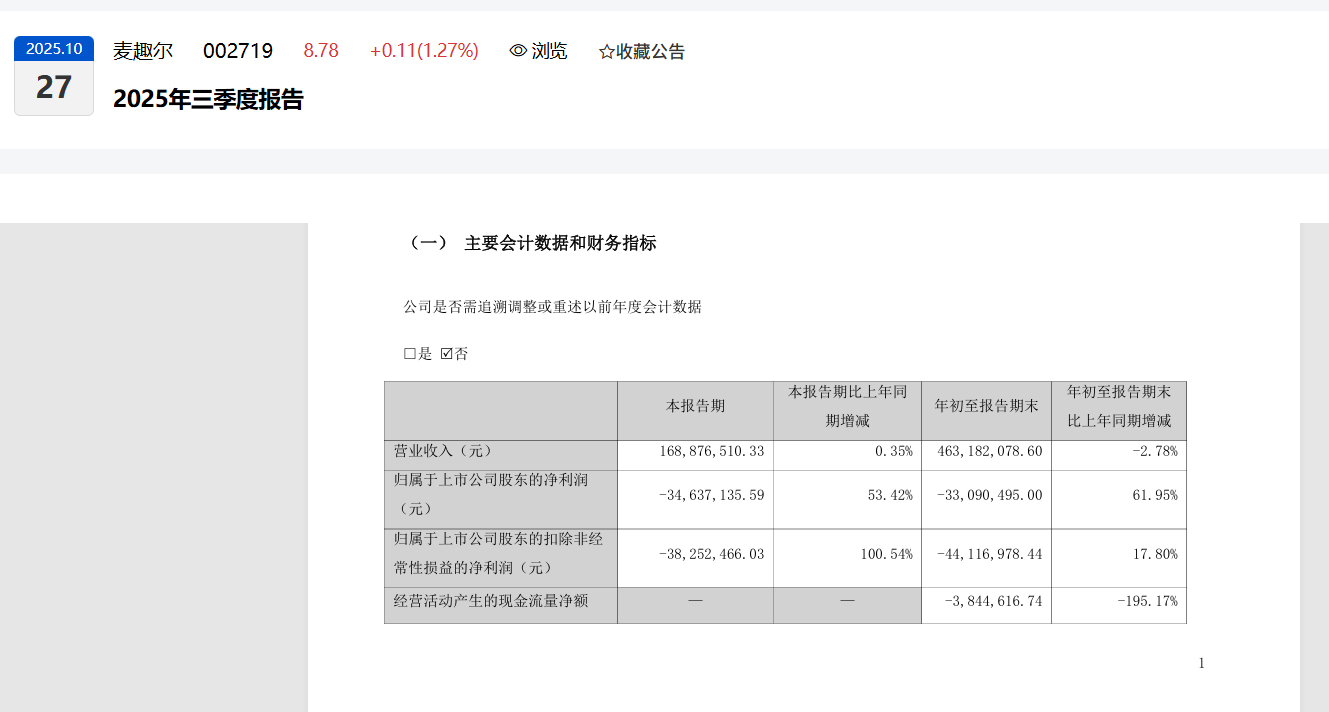1329x712 pixels.
Task: Click the price change +0.11(1.27%)
Action: pyautogui.click(x=424, y=51)
